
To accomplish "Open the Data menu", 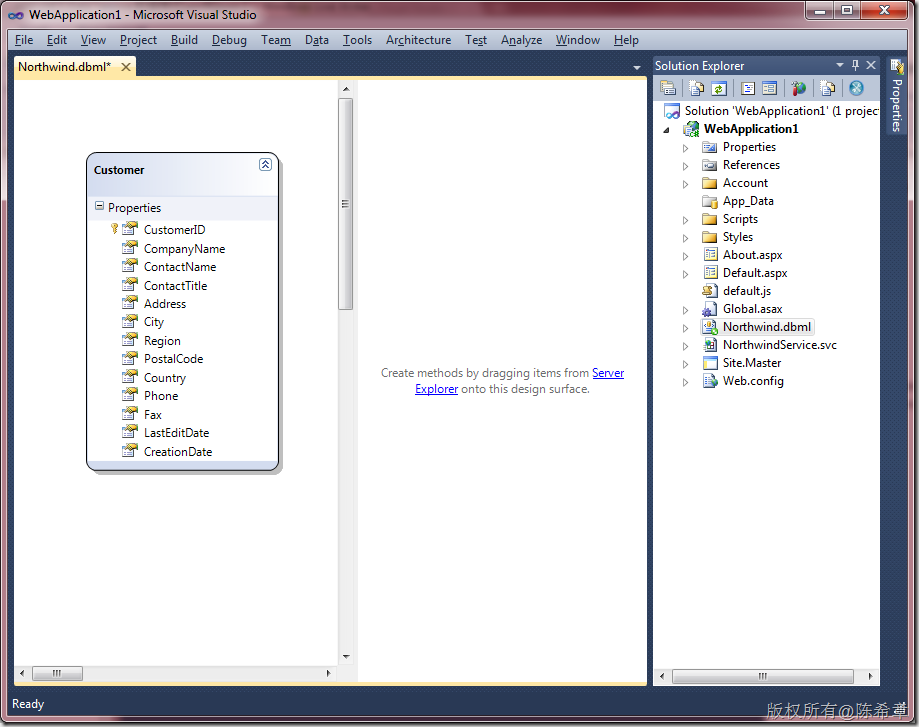I will [x=316, y=40].
